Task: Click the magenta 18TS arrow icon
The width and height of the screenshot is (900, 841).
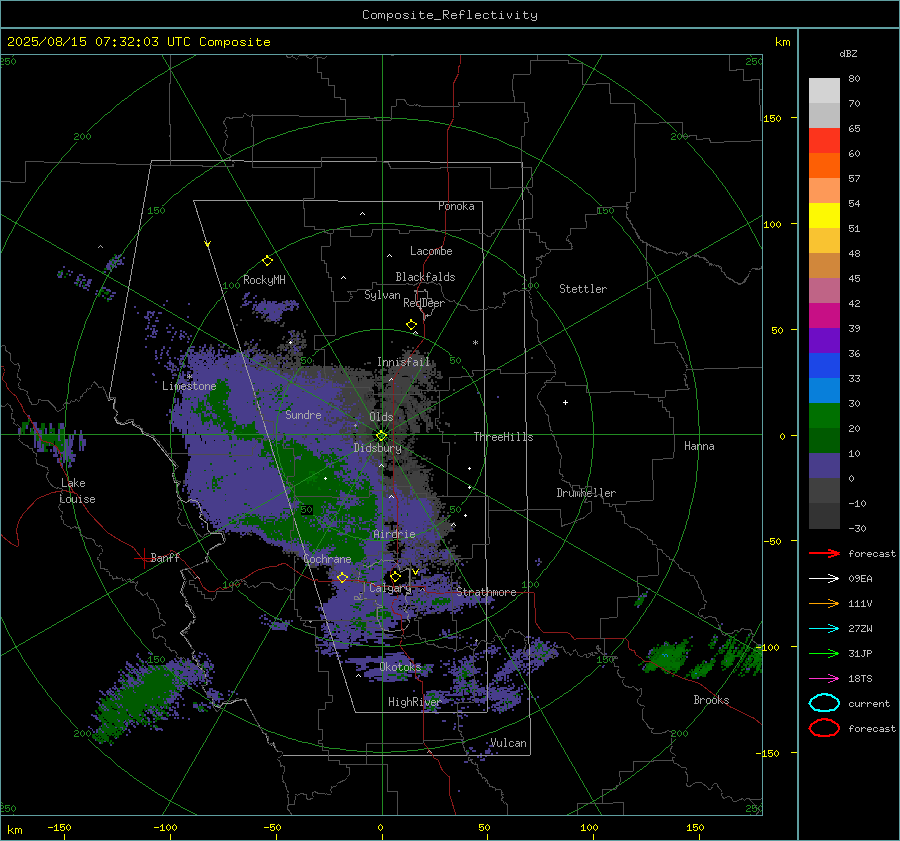Action: [824, 679]
